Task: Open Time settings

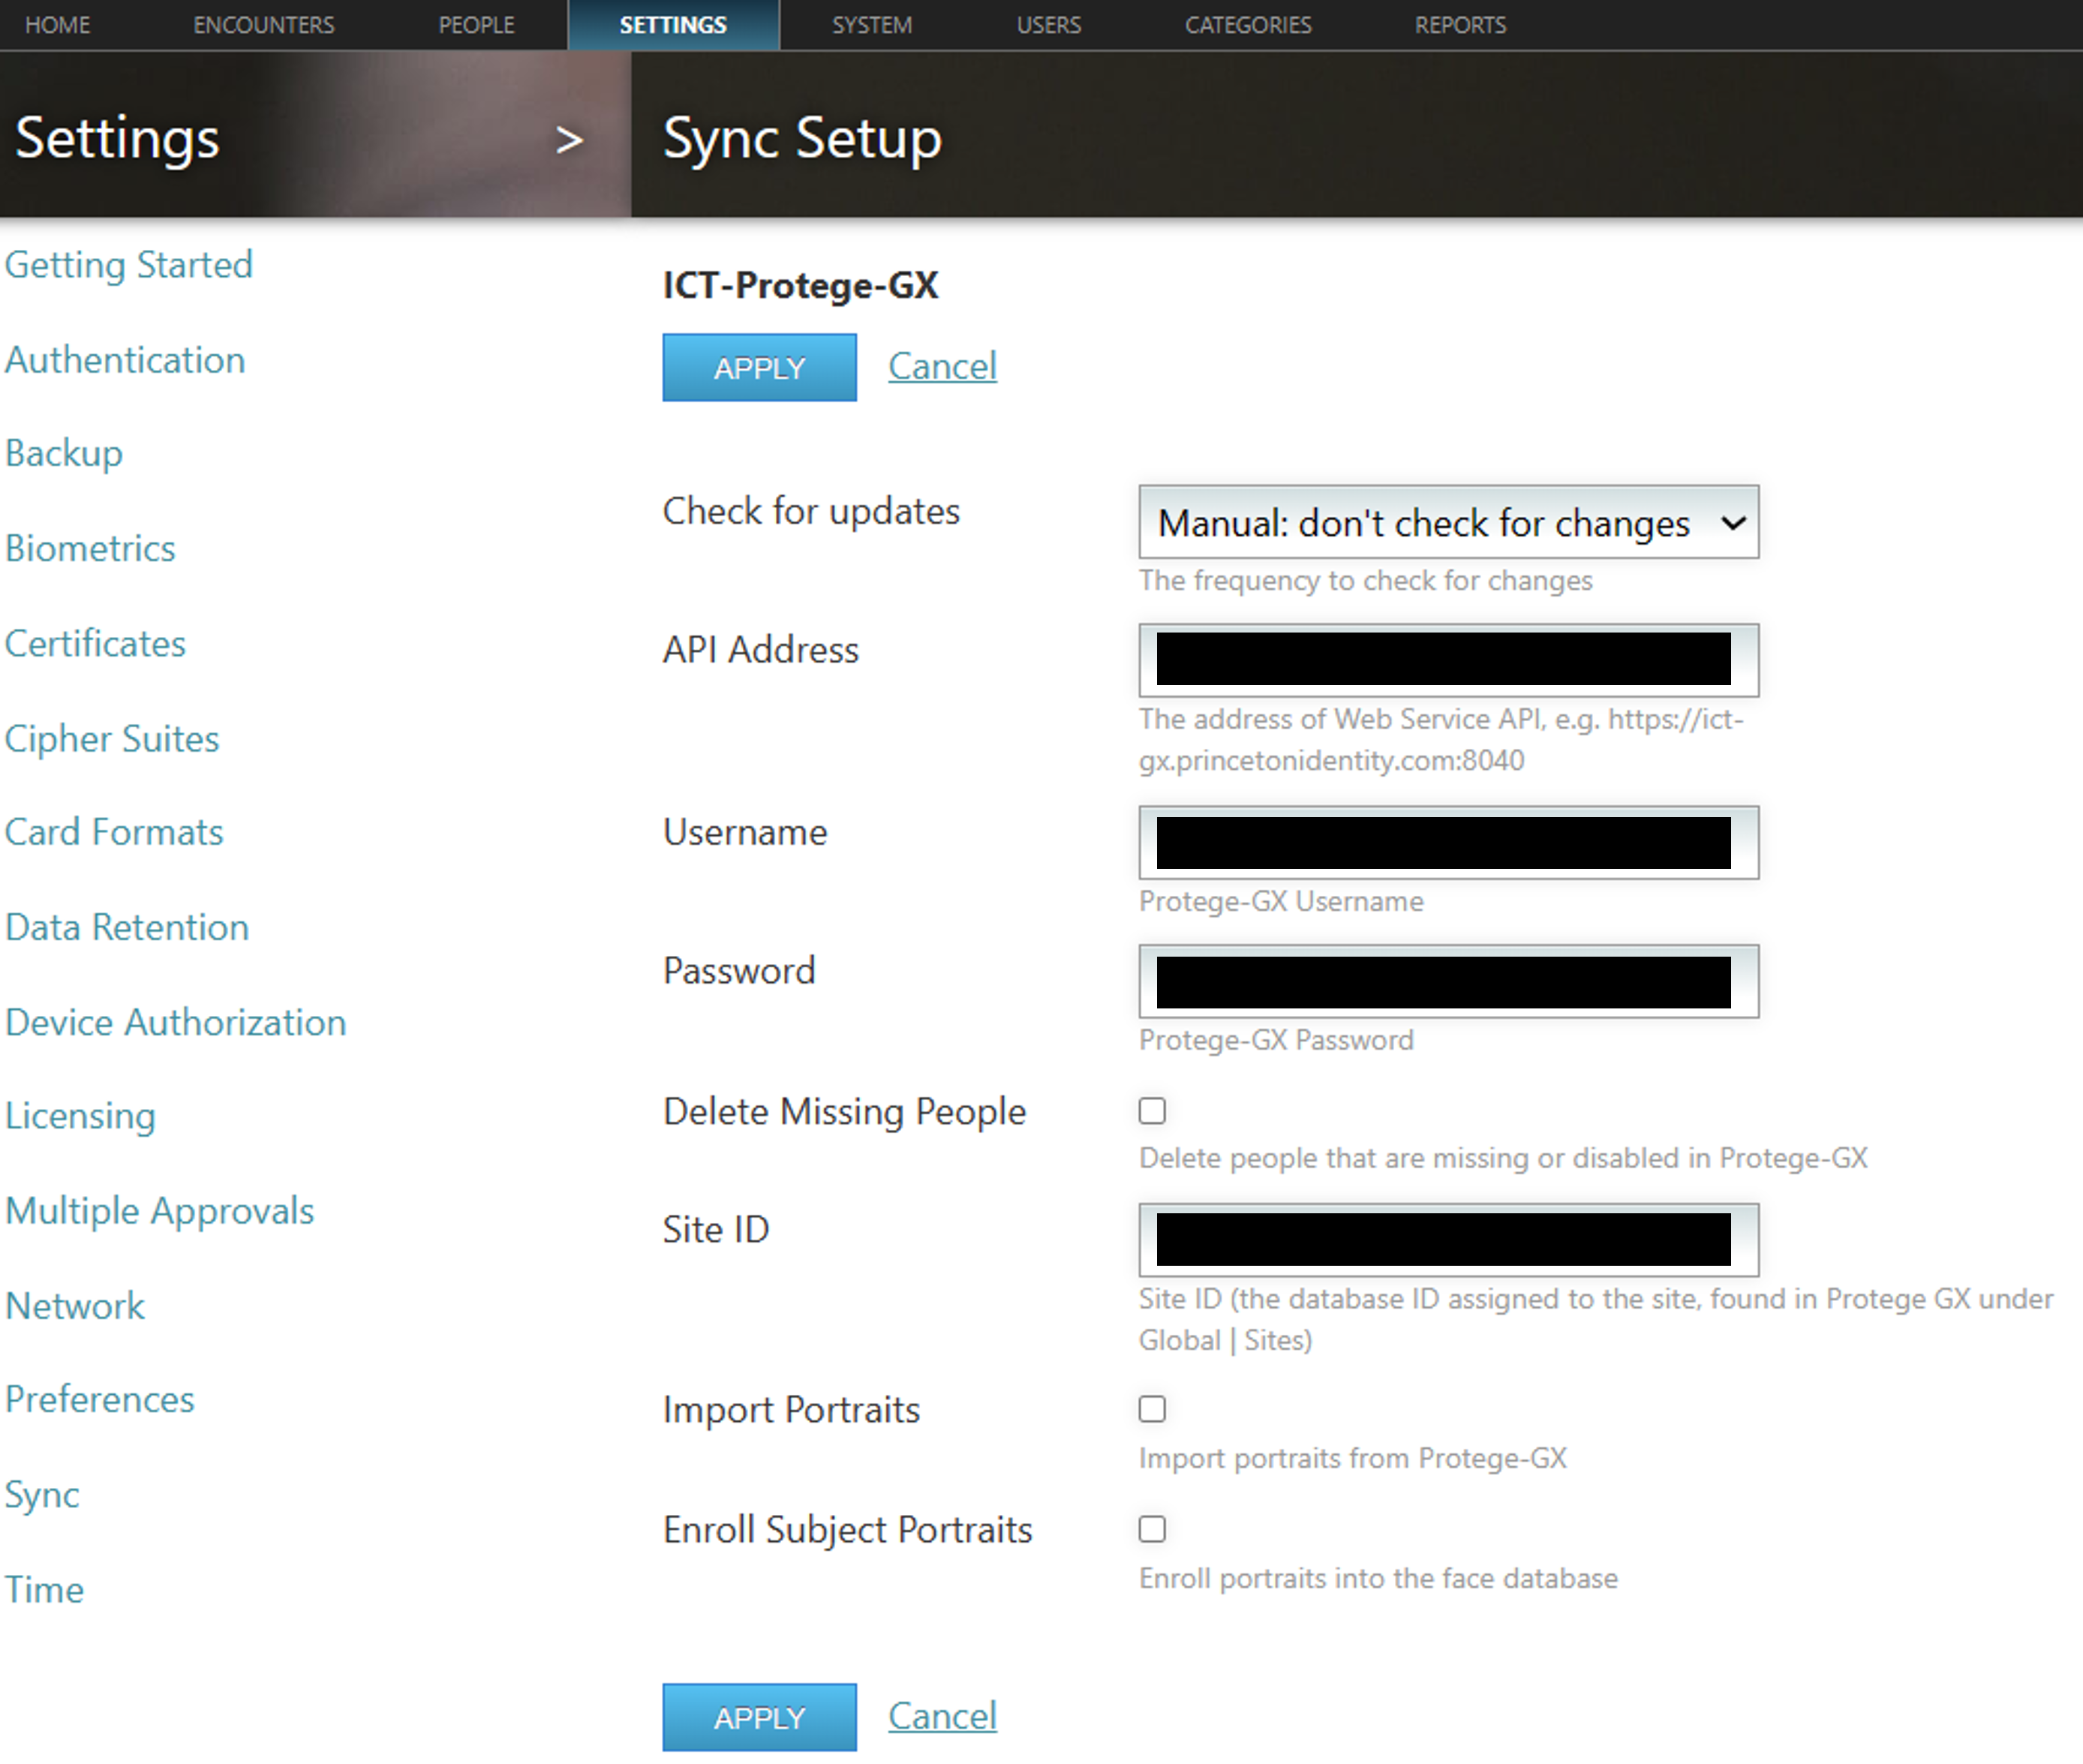Action: coord(44,1590)
